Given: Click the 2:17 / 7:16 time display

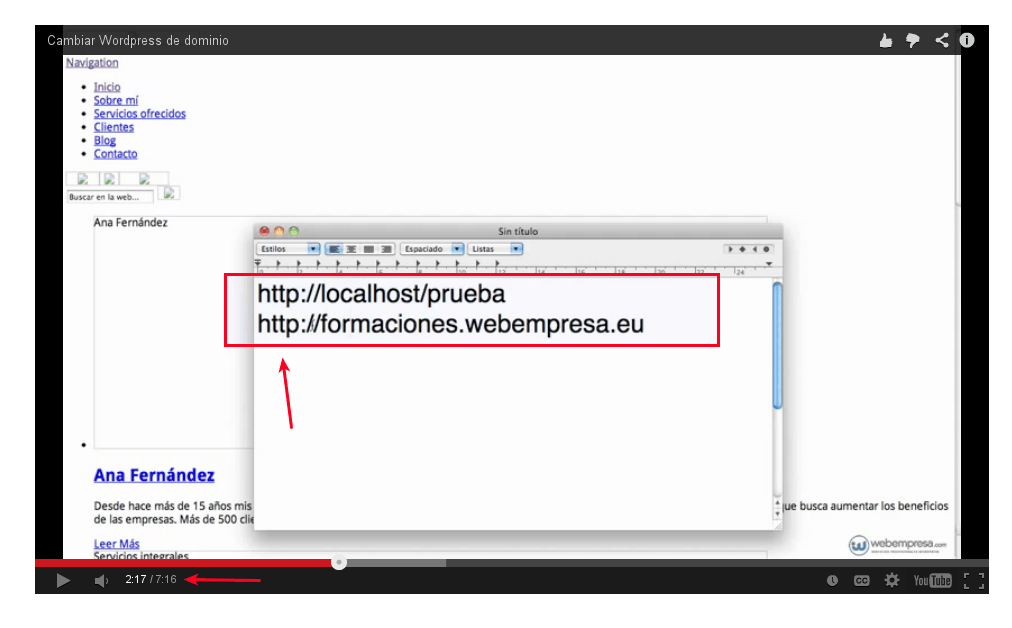Looking at the screenshot, I should [x=150, y=580].
